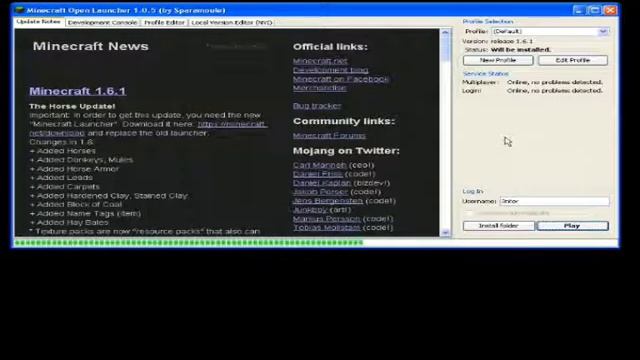This screenshot has width=640, height=360.
Task: Click the 'Will be installed.' status text
Action: click(520, 50)
